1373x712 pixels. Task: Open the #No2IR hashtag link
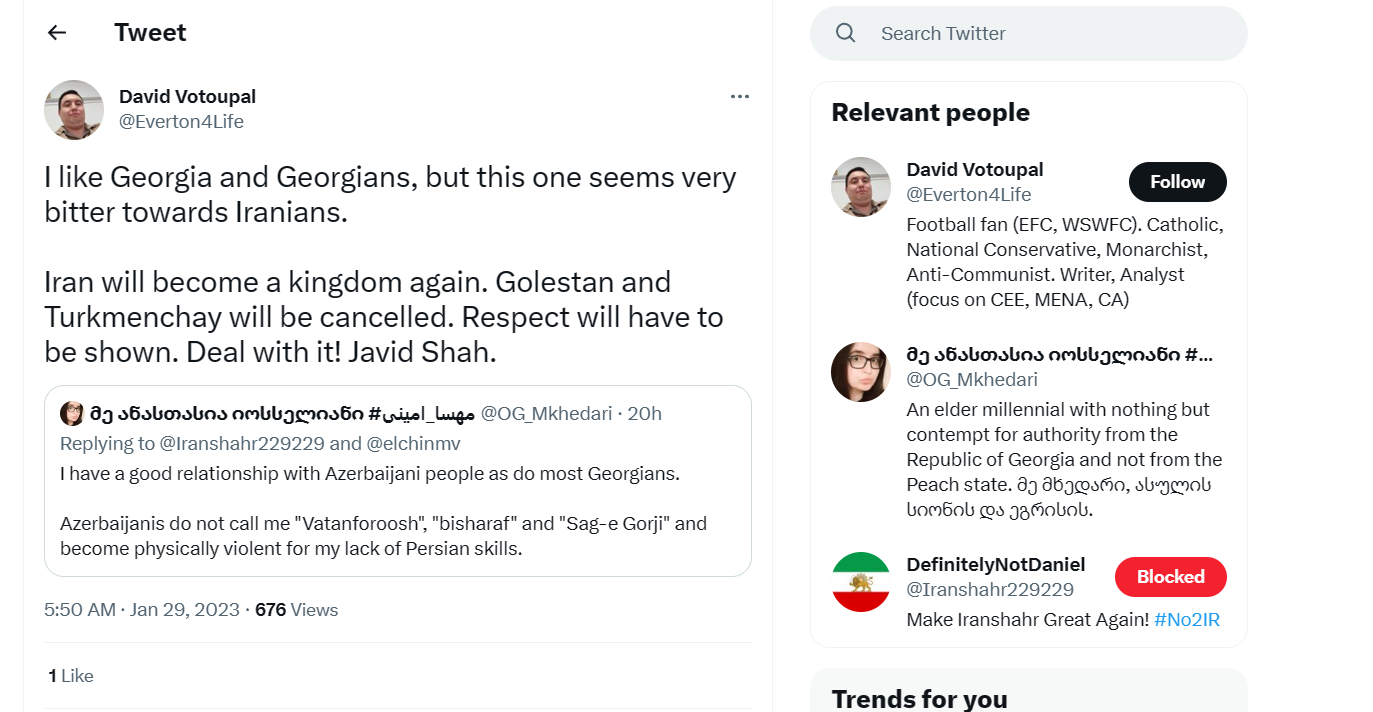pos(1186,620)
